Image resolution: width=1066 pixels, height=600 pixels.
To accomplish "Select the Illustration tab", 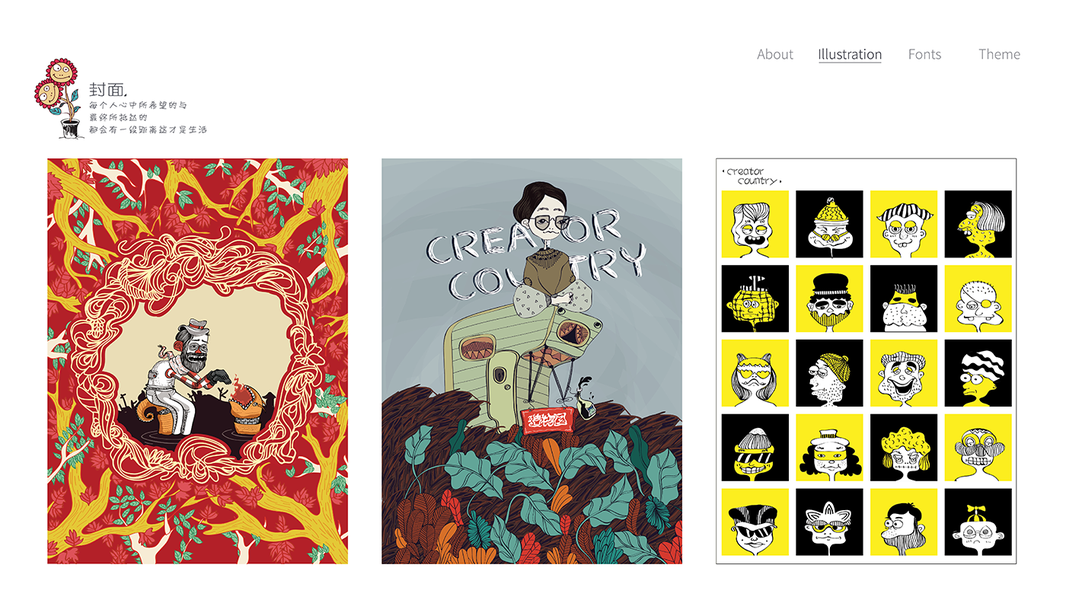I will click(x=850, y=54).
